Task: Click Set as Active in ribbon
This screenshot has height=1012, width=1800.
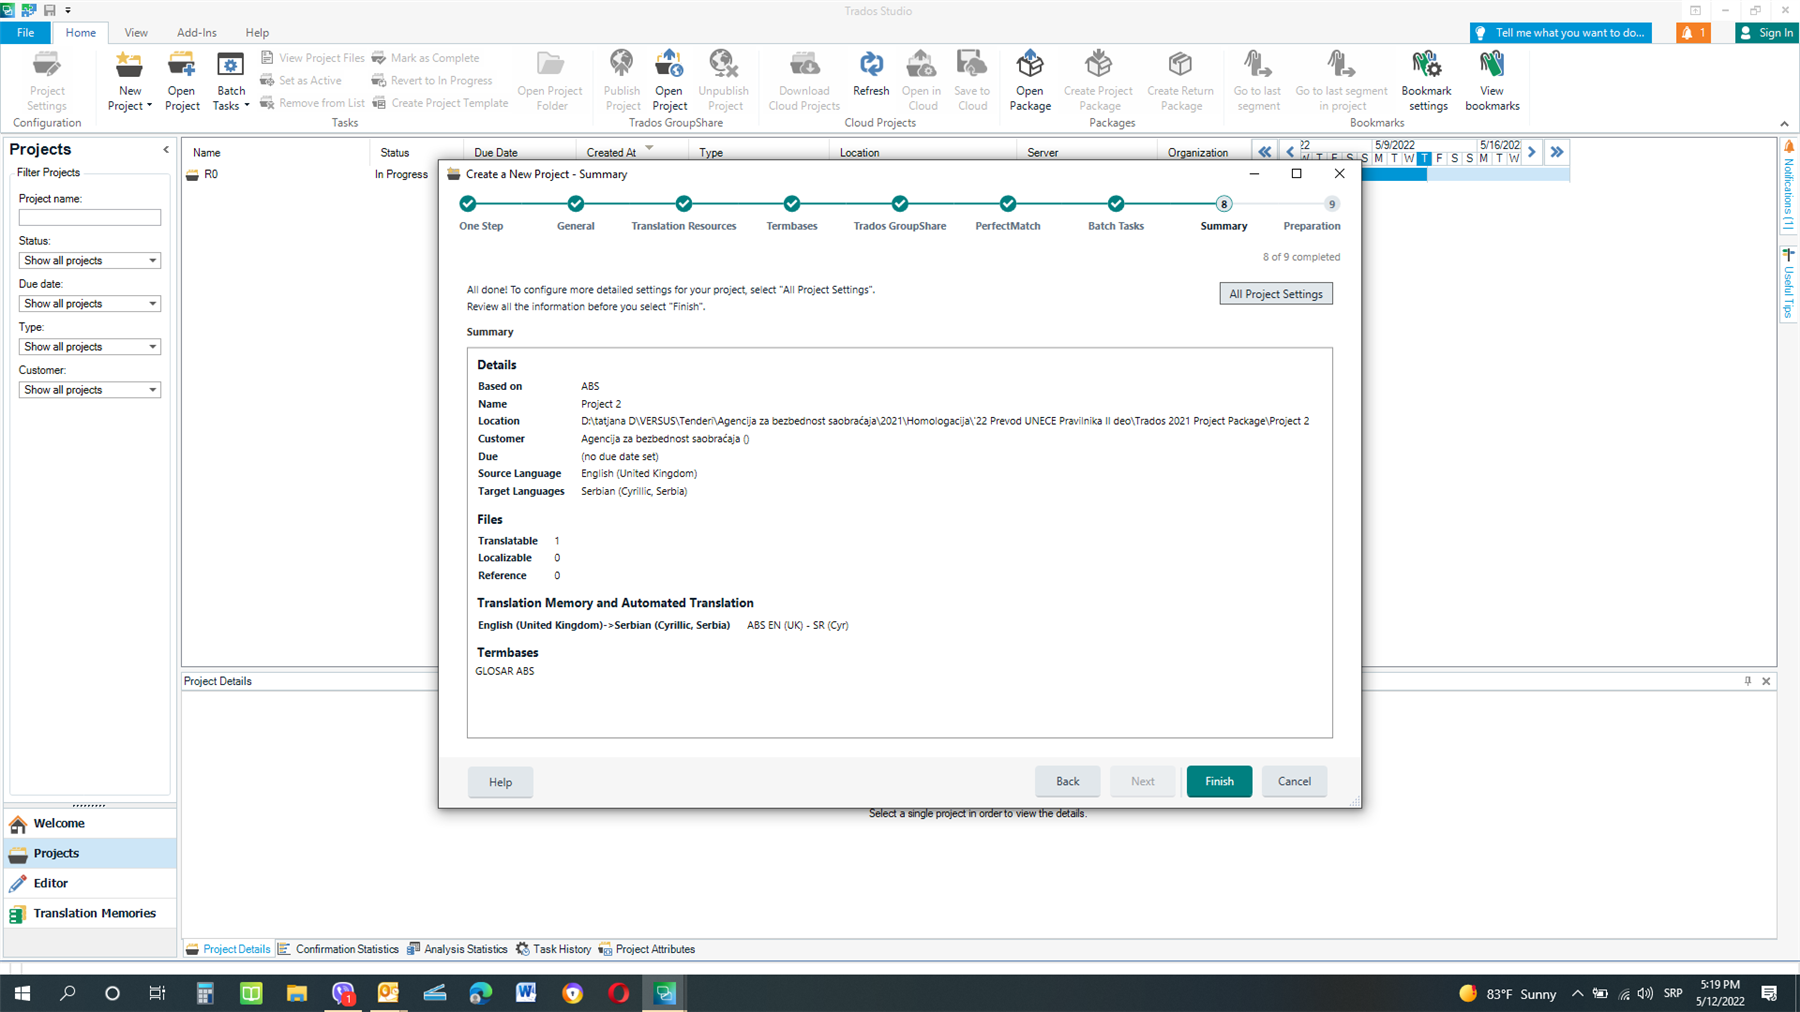Action: click(x=300, y=80)
